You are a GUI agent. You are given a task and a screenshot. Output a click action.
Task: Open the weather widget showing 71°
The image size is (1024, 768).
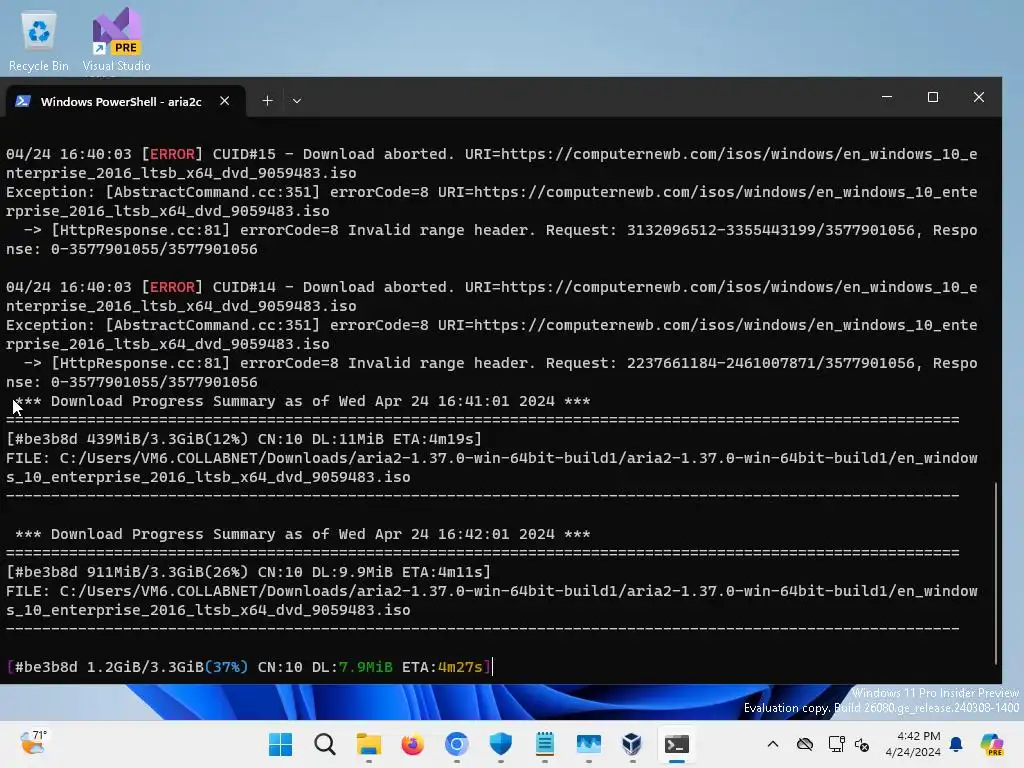[x=33, y=743]
